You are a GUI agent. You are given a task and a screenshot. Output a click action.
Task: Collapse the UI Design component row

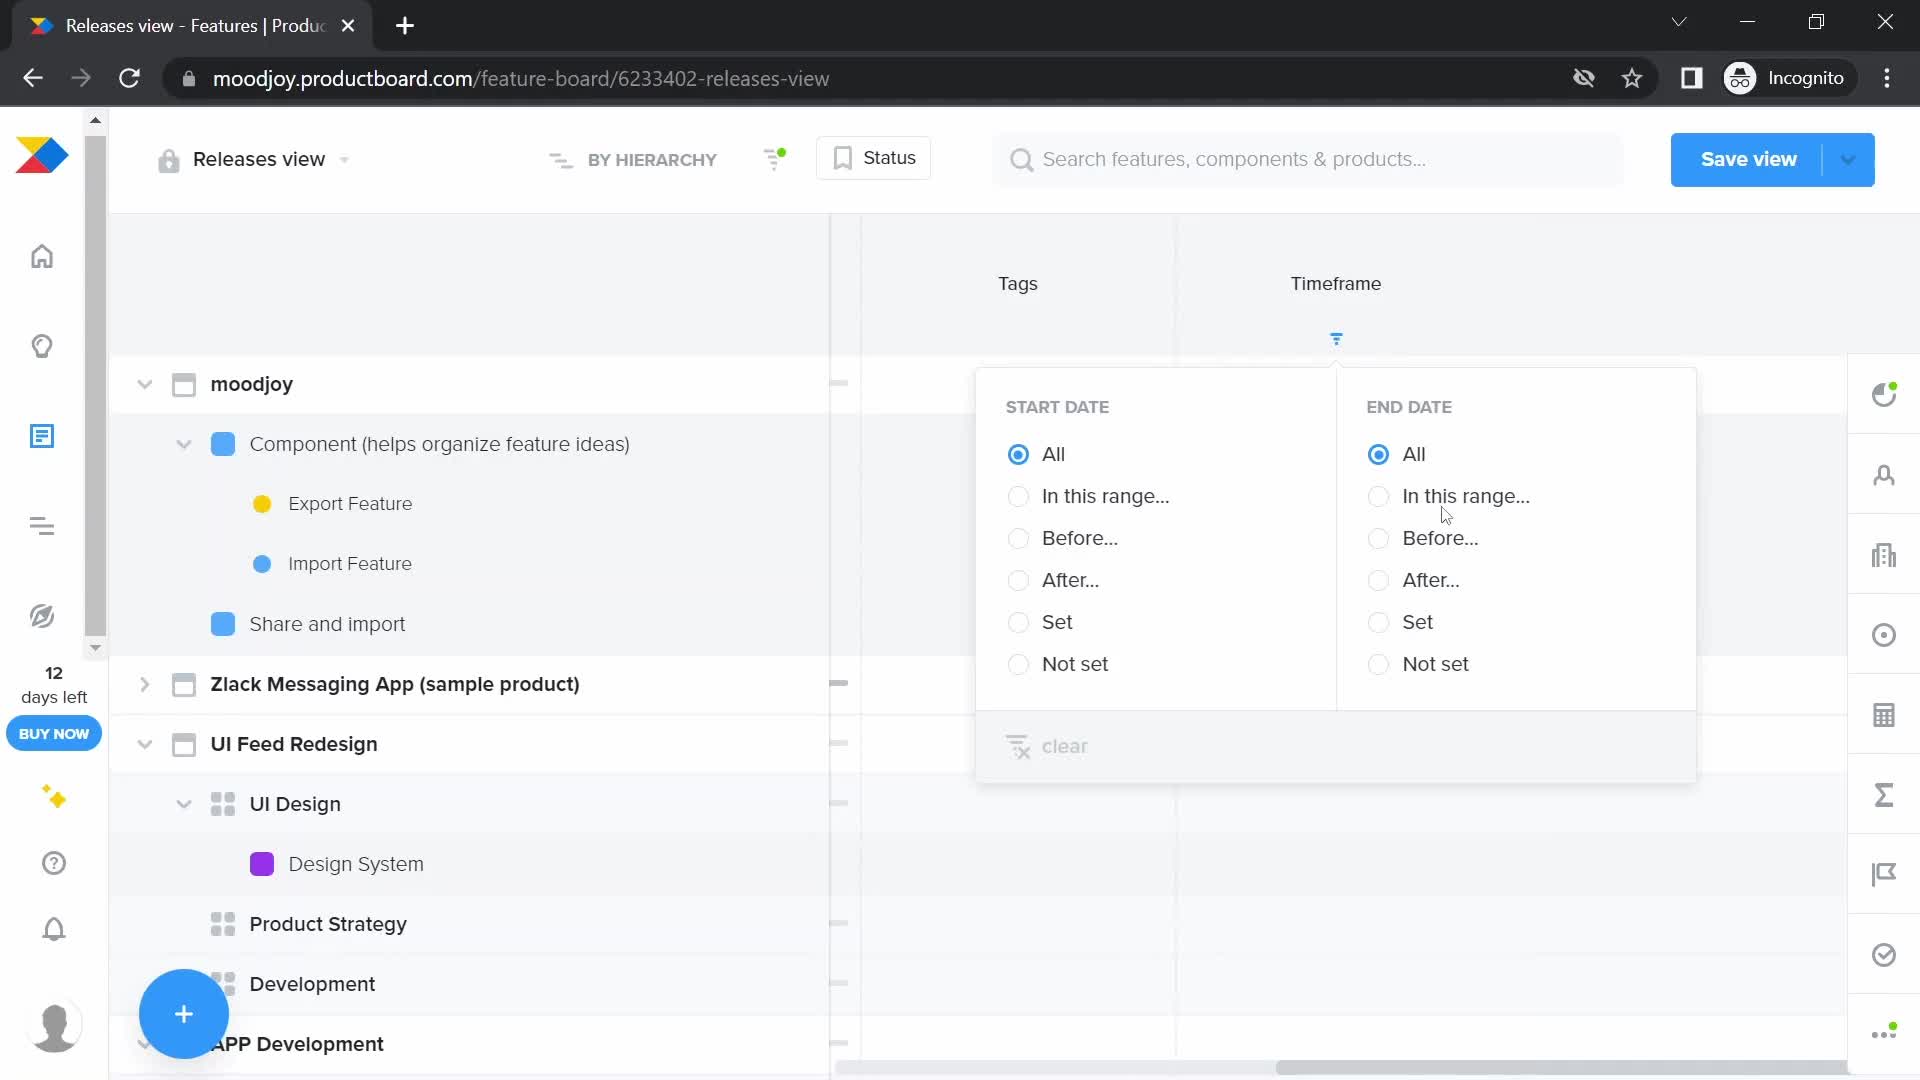coord(184,804)
